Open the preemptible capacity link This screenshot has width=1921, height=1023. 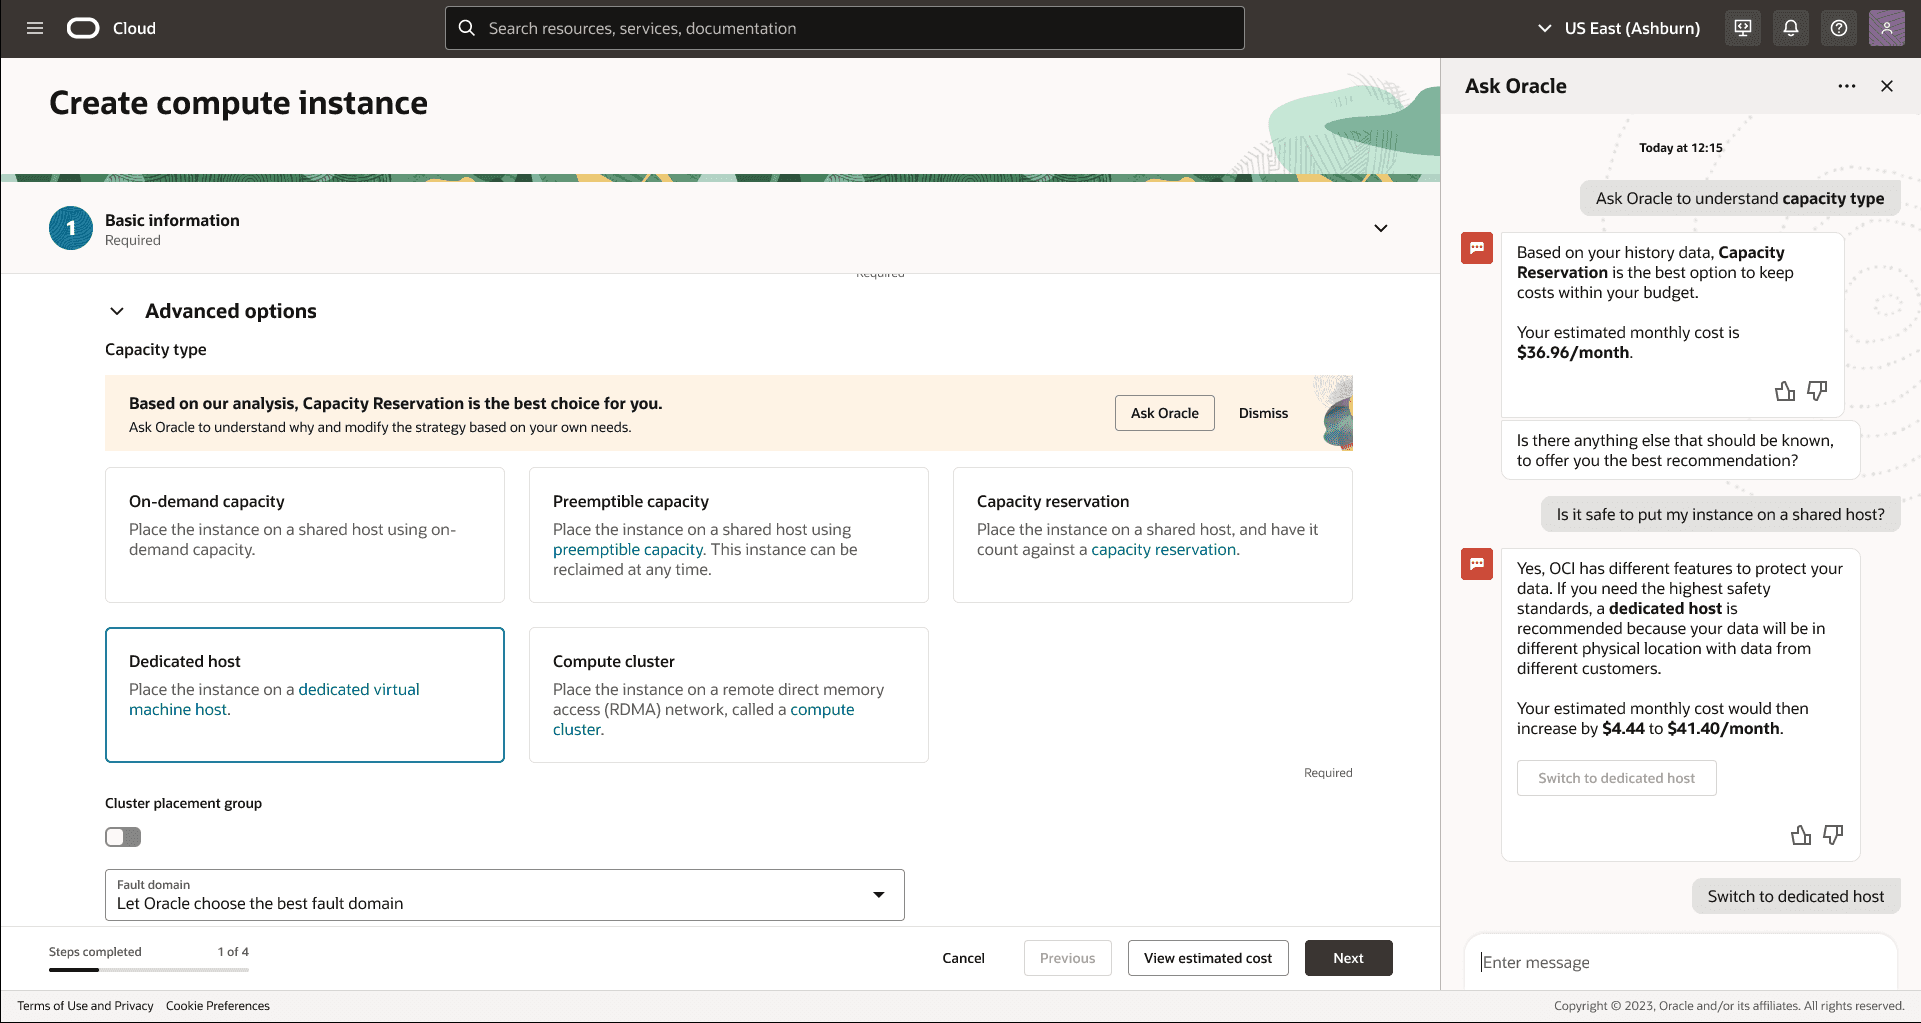(x=628, y=549)
